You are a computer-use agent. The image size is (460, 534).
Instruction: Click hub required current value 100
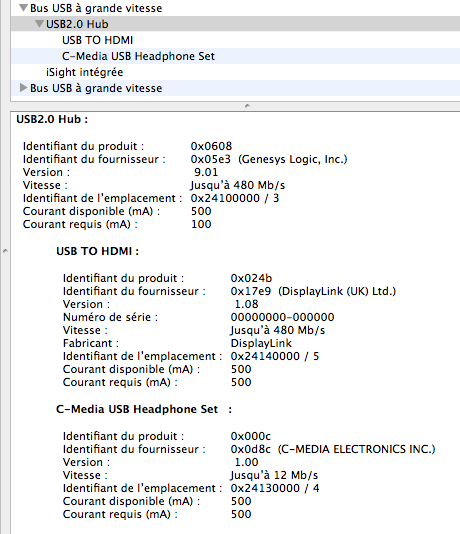tap(201, 224)
